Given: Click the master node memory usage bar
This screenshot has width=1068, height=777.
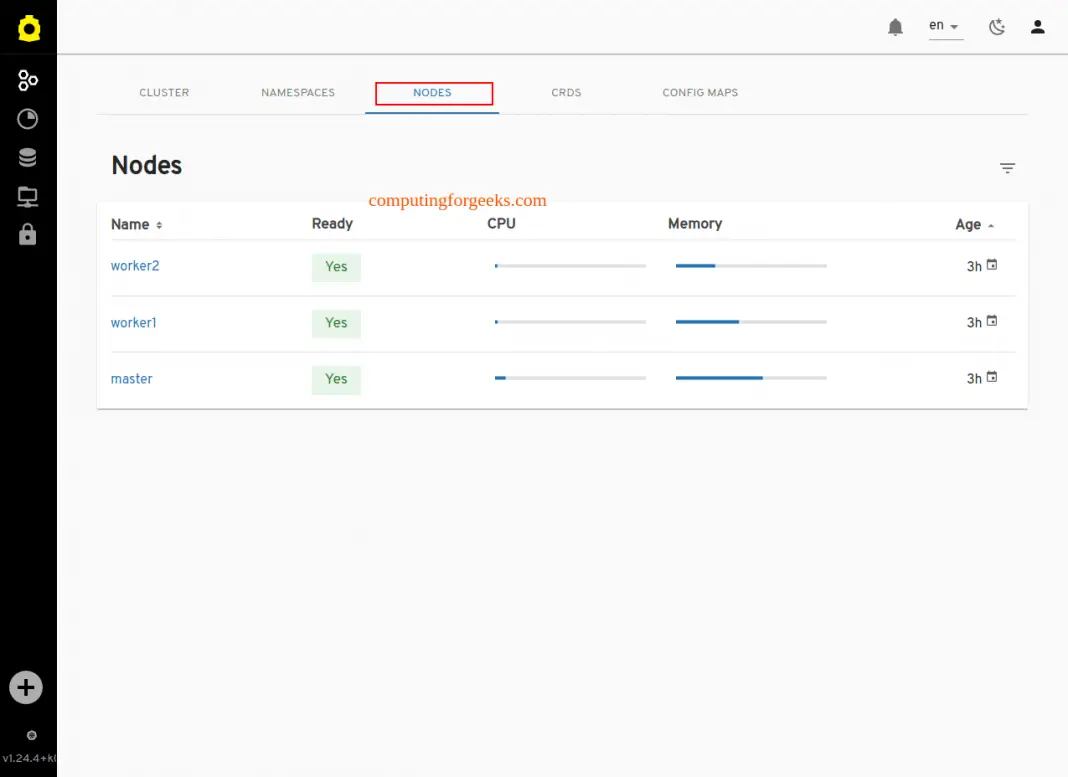Looking at the screenshot, I should click(750, 378).
